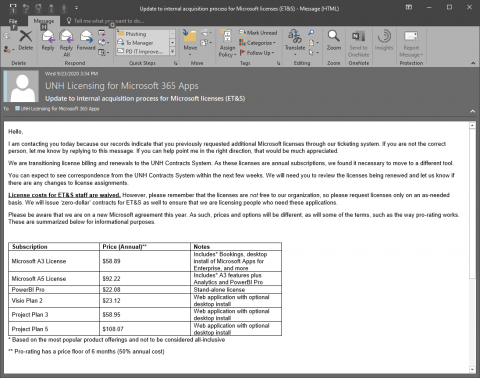The width and height of the screenshot is (480, 378).
Task: Open the Follow Up flag dropdown
Action: pos(257,53)
